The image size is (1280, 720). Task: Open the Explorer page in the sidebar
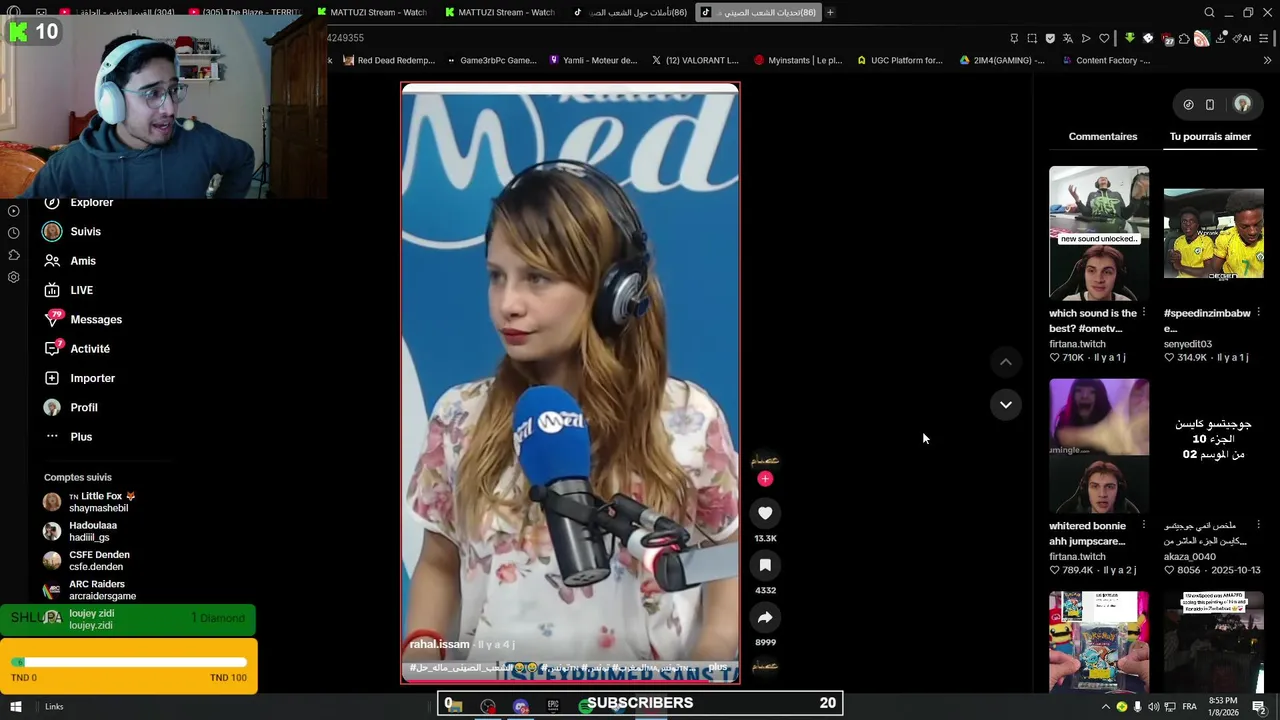pyautogui.click(x=78, y=202)
